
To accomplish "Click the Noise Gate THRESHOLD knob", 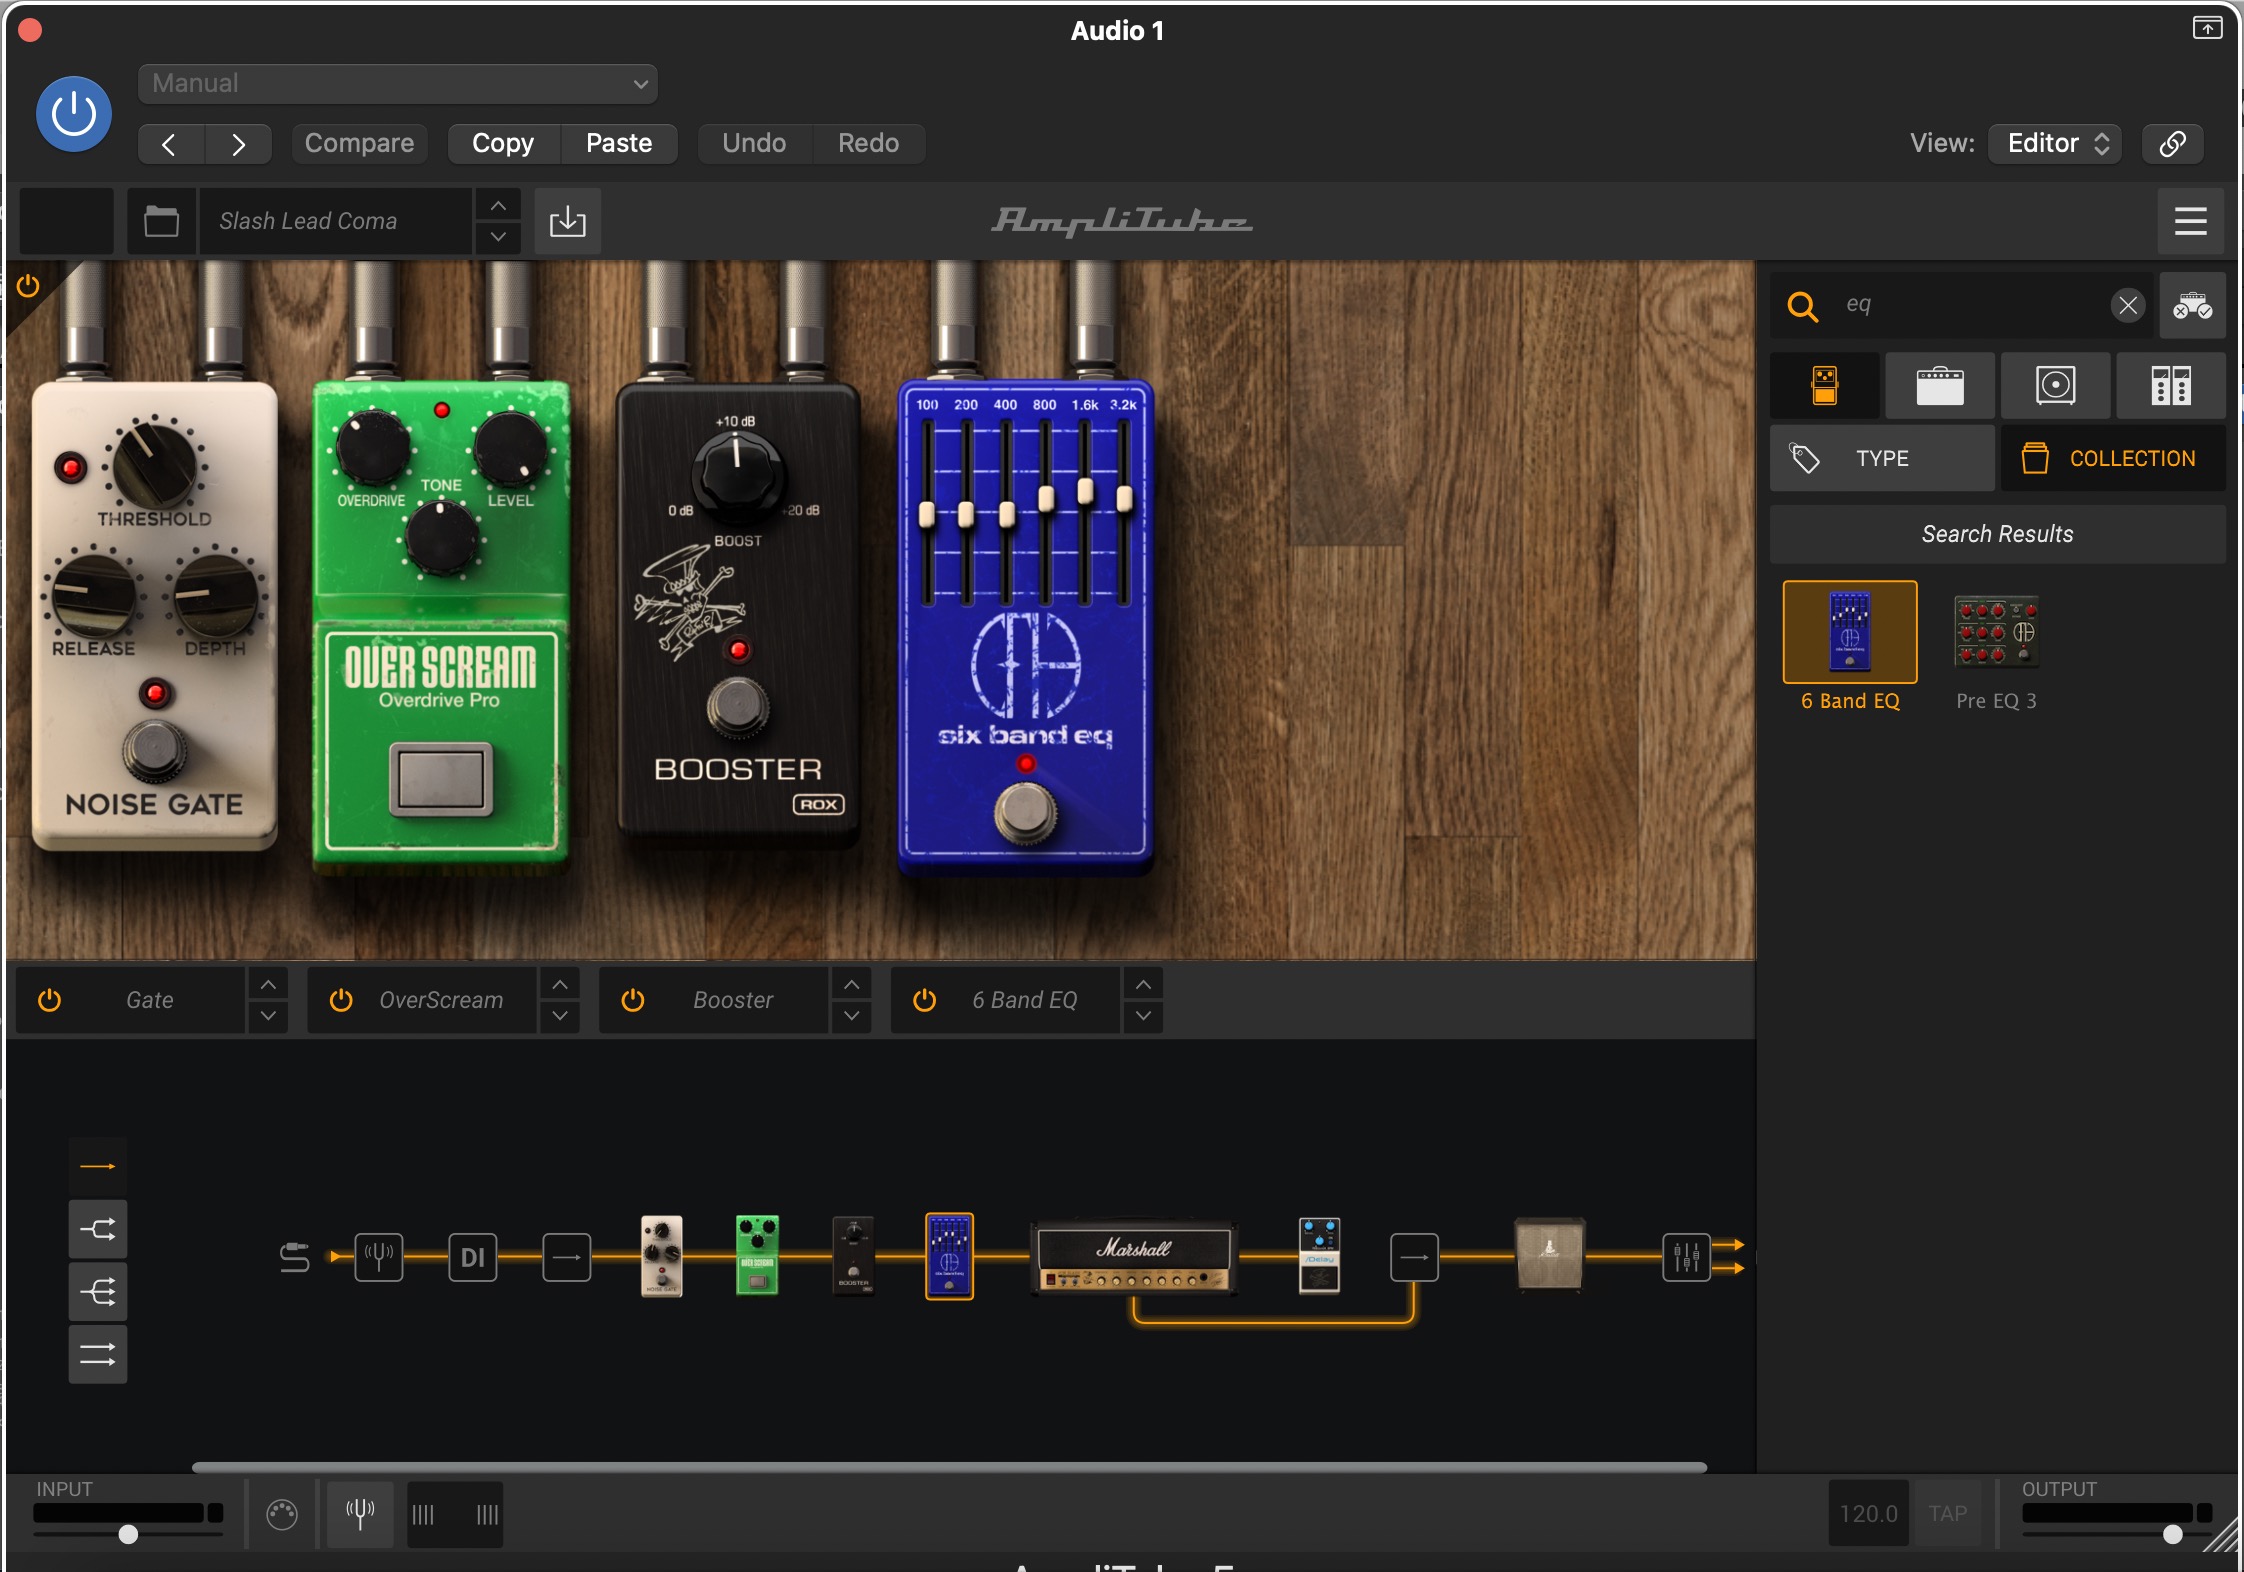I will coord(155,464).
